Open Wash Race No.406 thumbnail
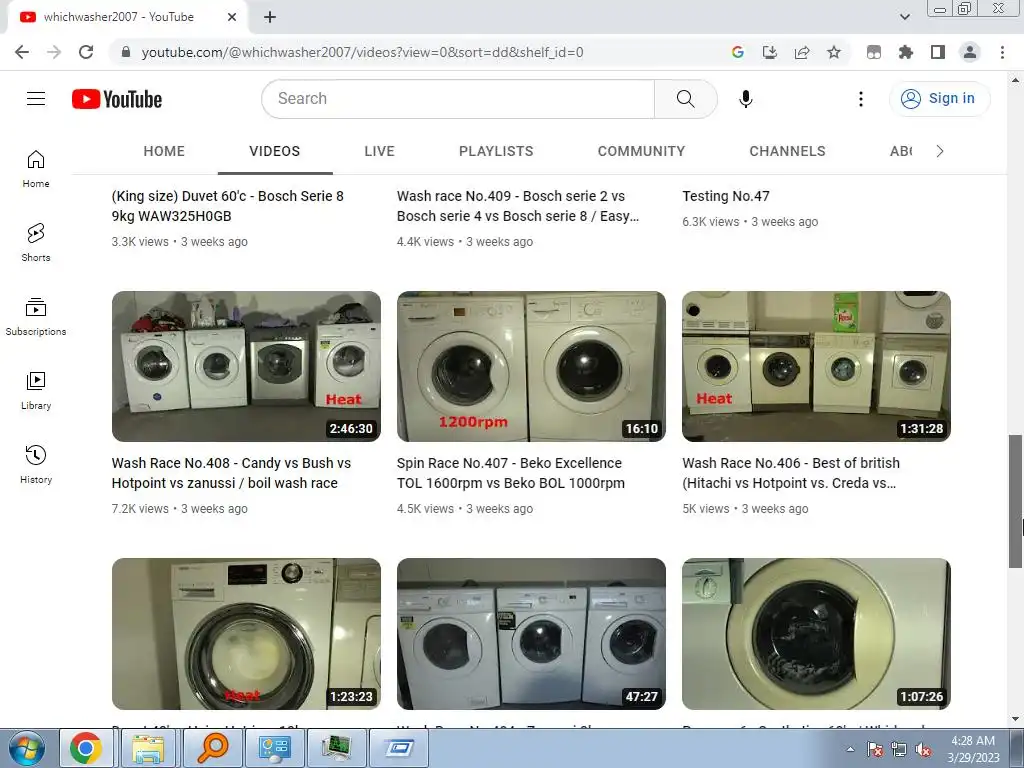Screen dimensions: 1024x768 (x=816, y=366)
